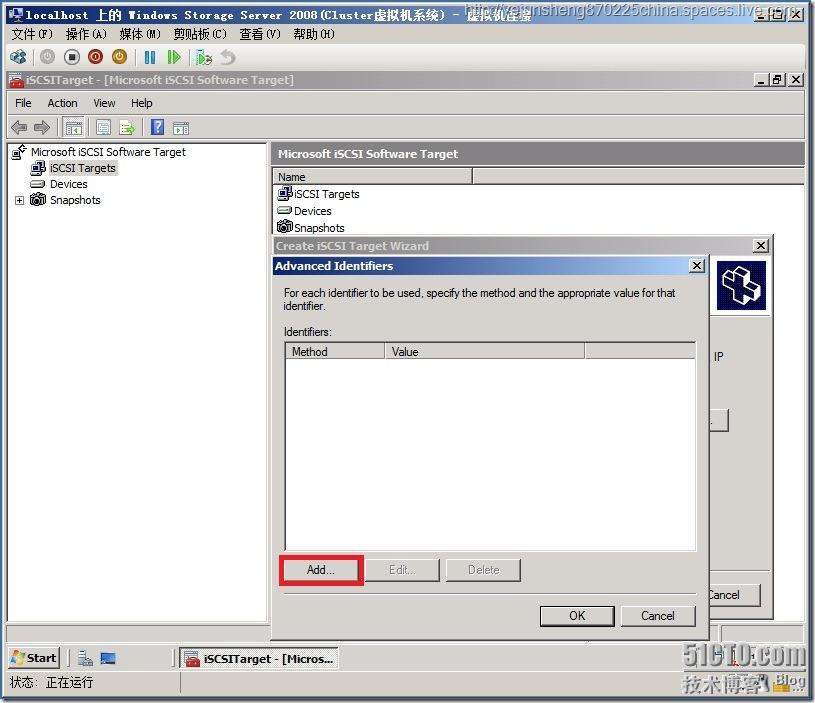Click the Add... button
This screenshot has width=815, height=703.
pos(321,570)
